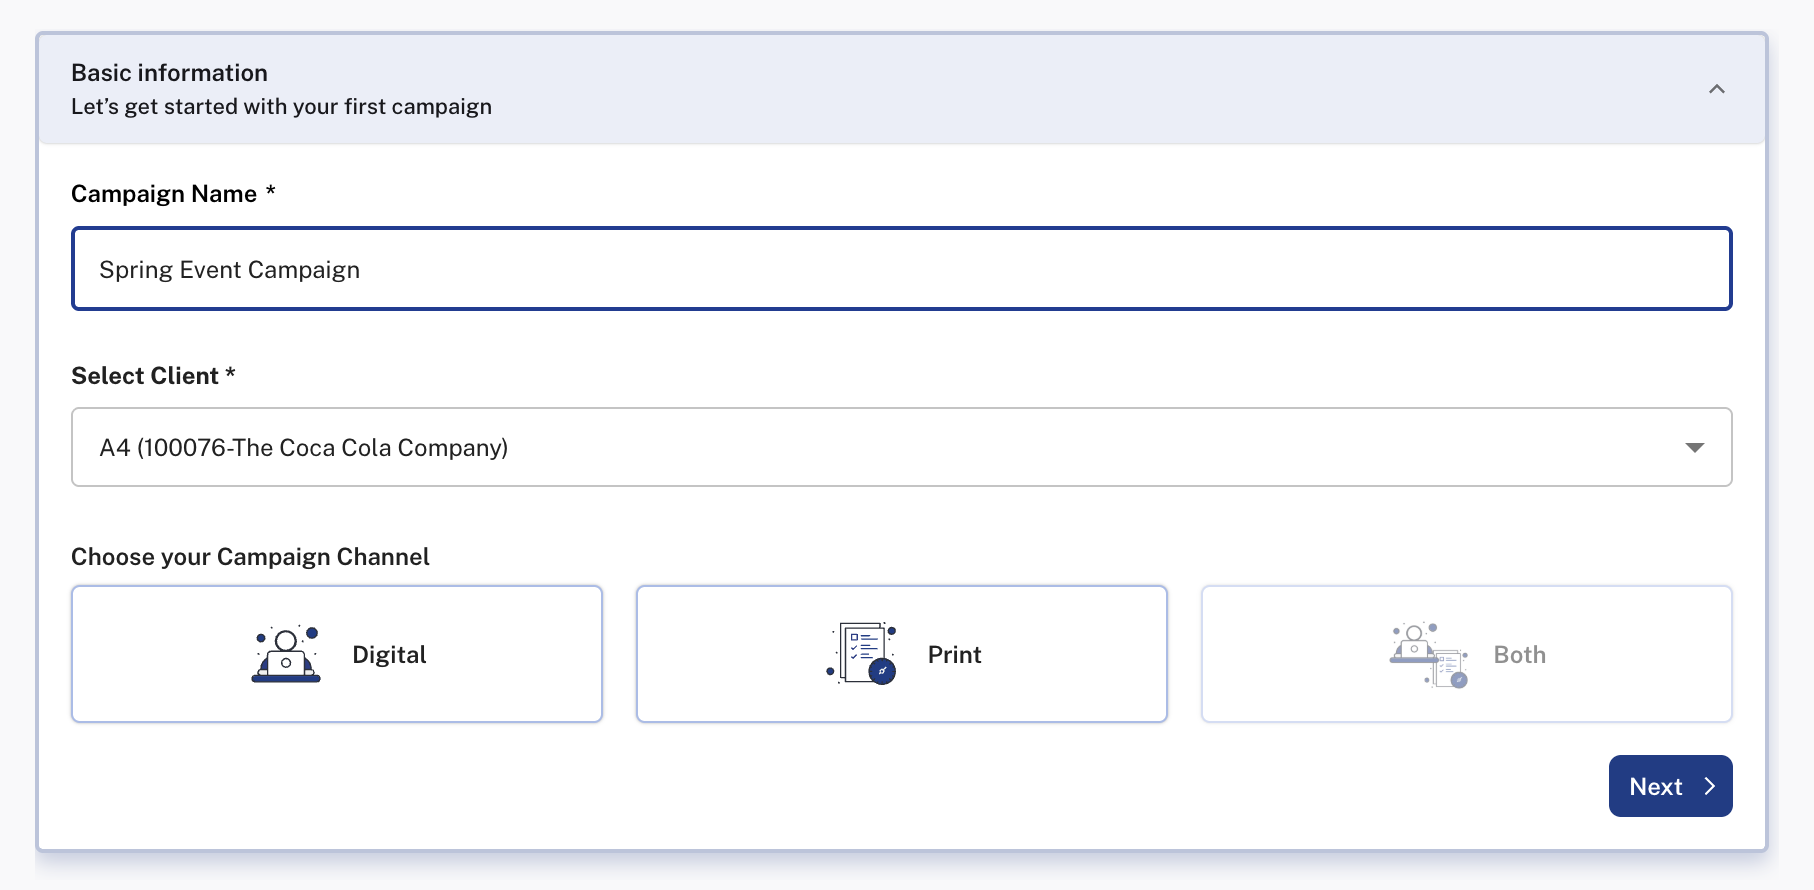Image resolution: width=1814 pixels, height=890 pixels.
Task: Choose the Both text label option
Action: [x=1519, y=655]
